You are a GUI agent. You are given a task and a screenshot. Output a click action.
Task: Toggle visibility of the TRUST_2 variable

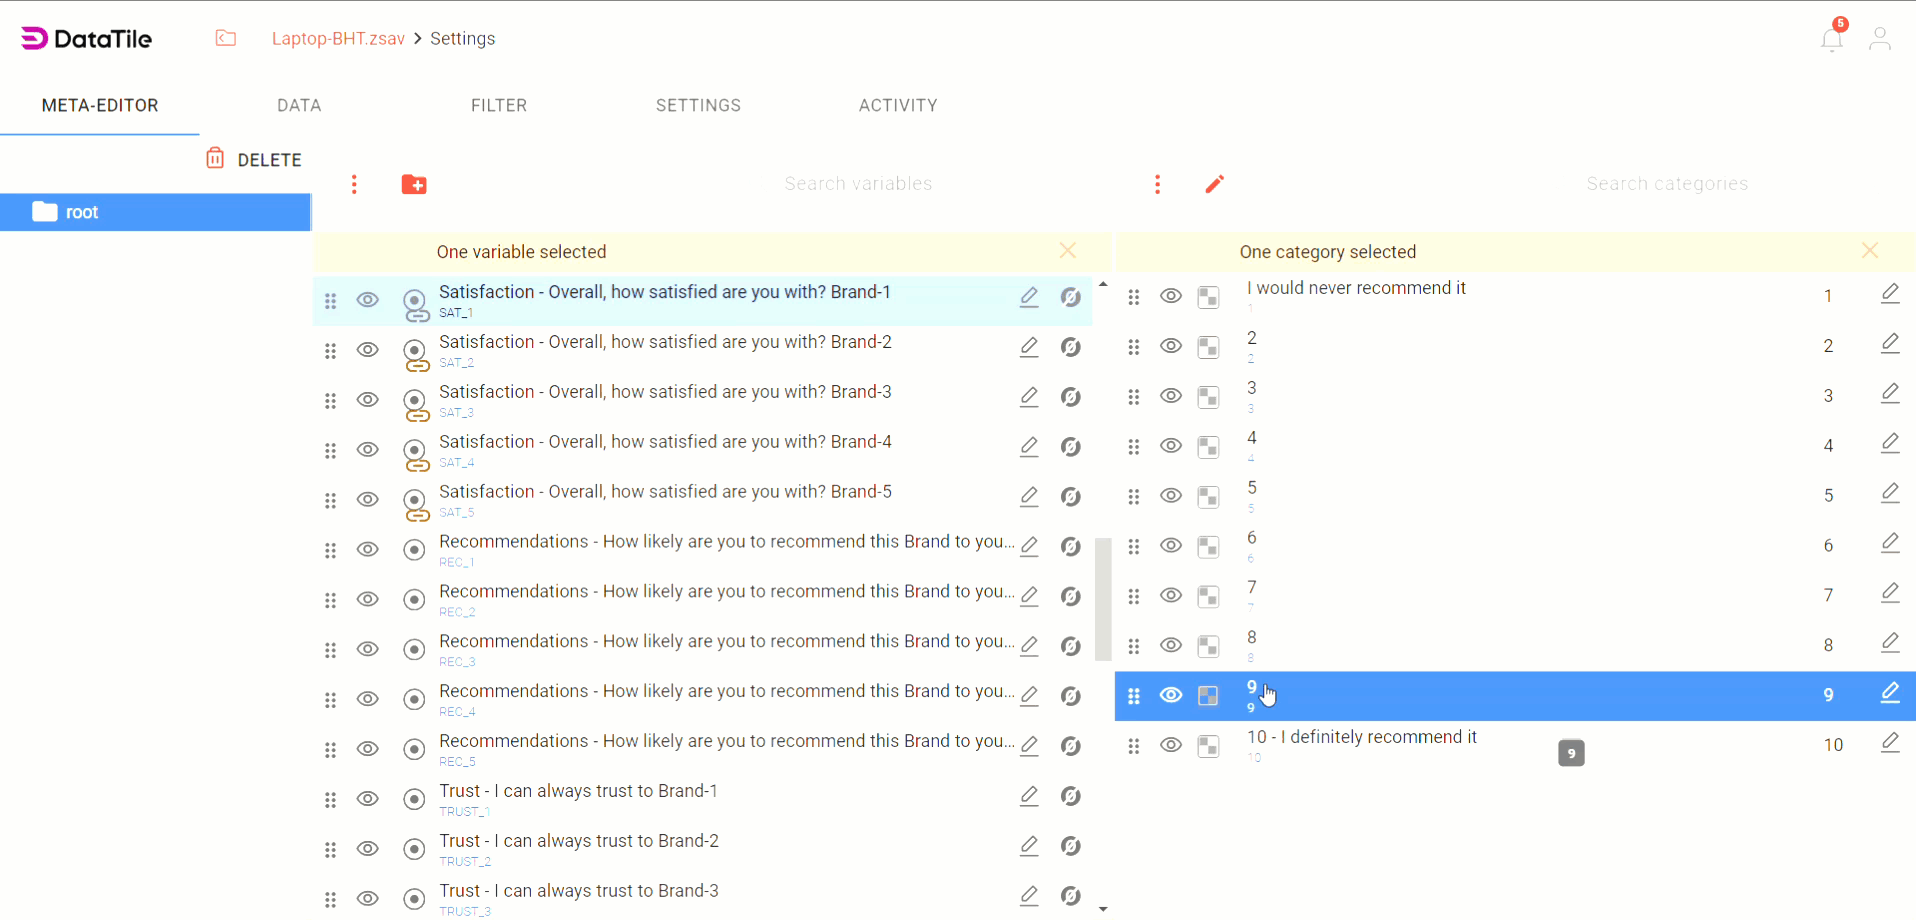pyautogui.click(x=367, y=849)
